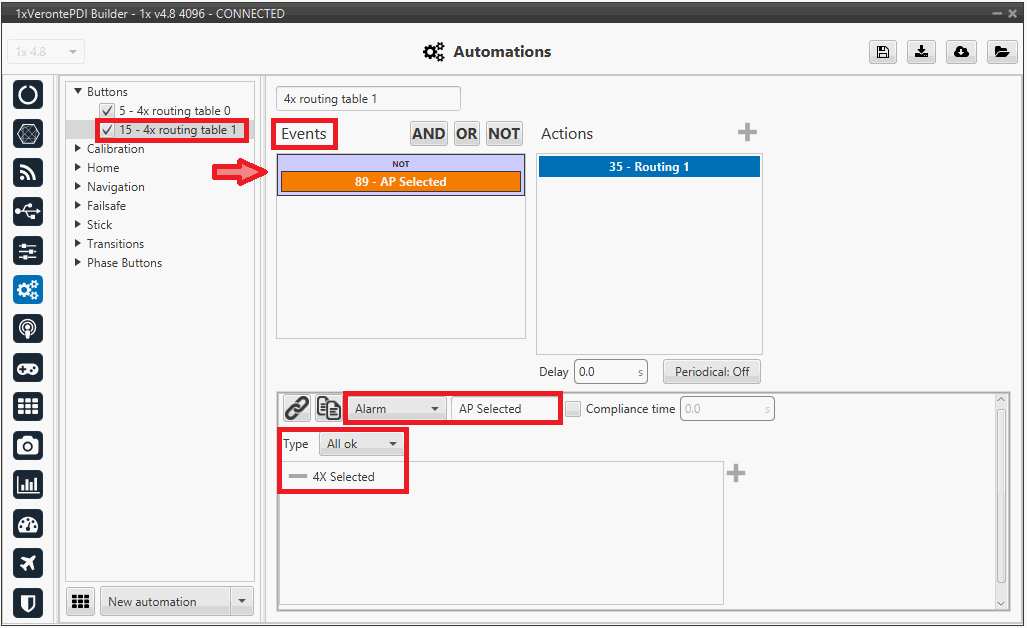The width and height of the screenshot is (1027, 628).
Task: Open the shield sidebar icon
Action: pyautogui.click(x=28, y=602)
